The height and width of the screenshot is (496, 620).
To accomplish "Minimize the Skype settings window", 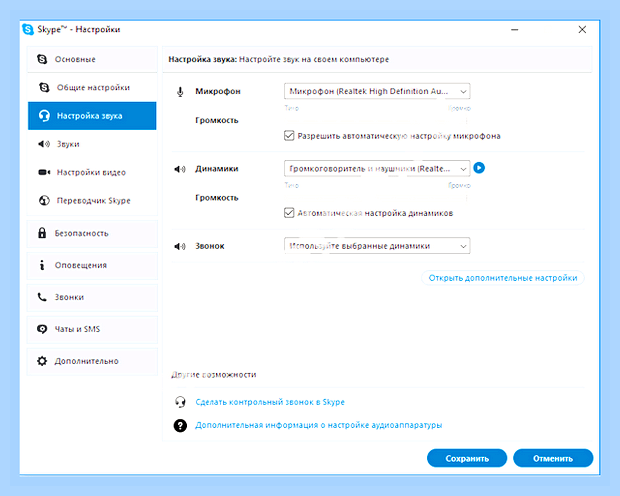I will (x=514, y=30).
